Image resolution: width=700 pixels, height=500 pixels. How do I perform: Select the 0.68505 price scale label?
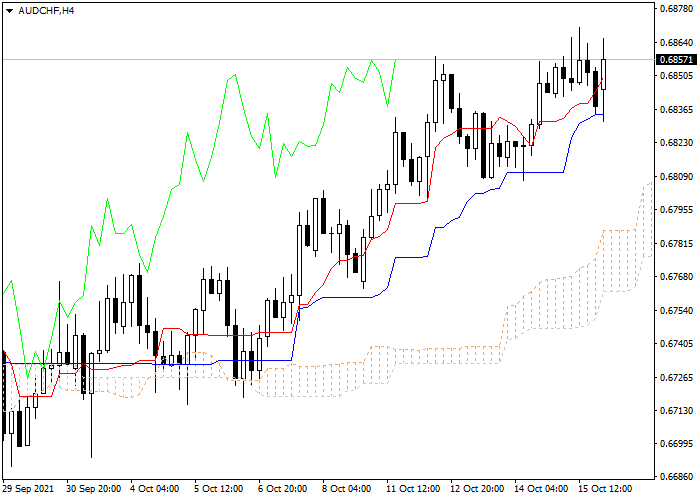pyautogui.click(x=676, y=76)
